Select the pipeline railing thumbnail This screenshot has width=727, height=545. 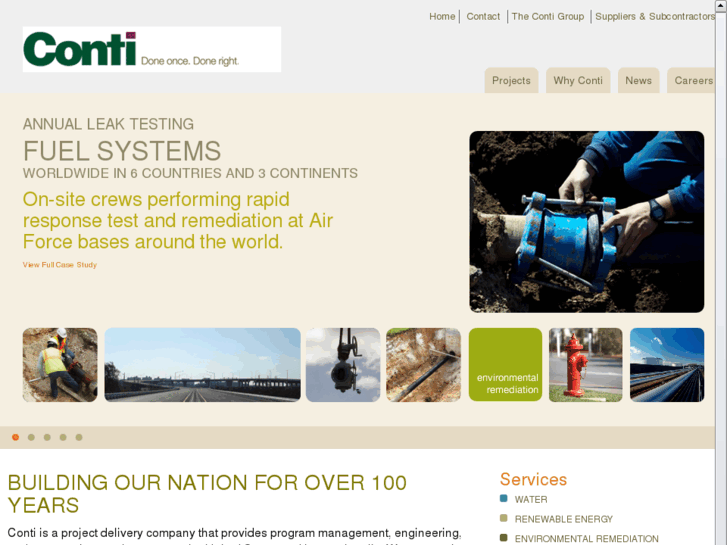667,365
